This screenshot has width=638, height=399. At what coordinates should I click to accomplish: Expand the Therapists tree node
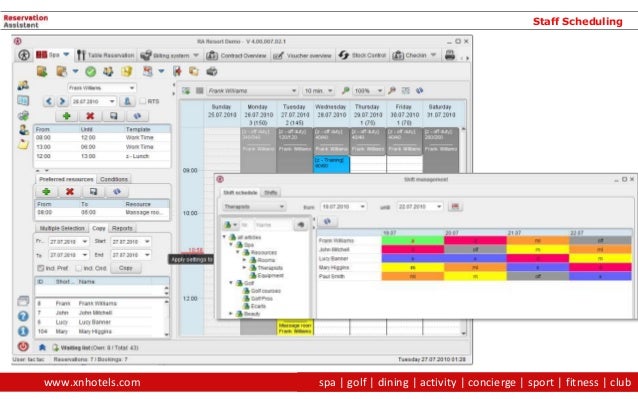pyautogui.click(x=244, y=268)
